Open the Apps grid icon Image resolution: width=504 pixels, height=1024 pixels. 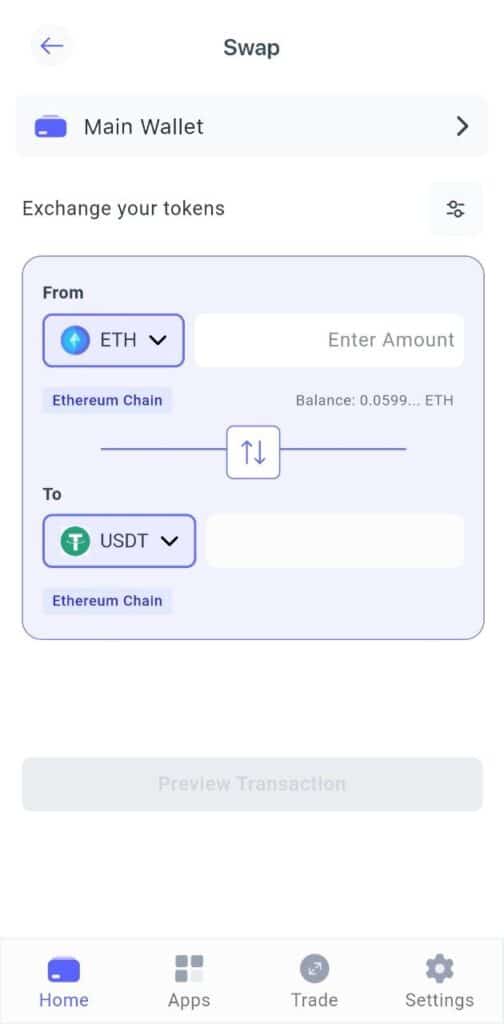pos(189,968)
